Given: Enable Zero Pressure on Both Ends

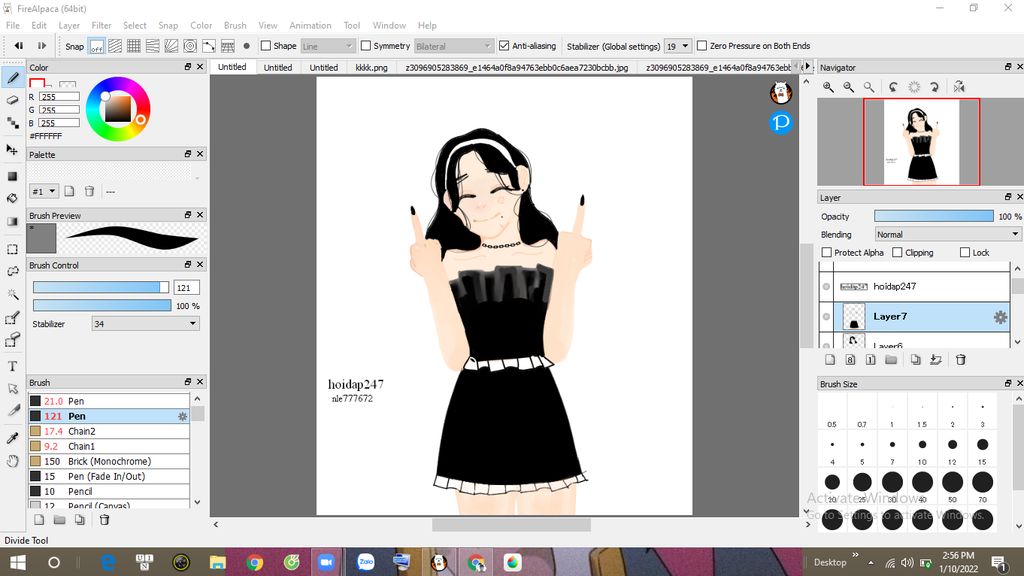Looking at the screenshot, I should coord(702,46).
